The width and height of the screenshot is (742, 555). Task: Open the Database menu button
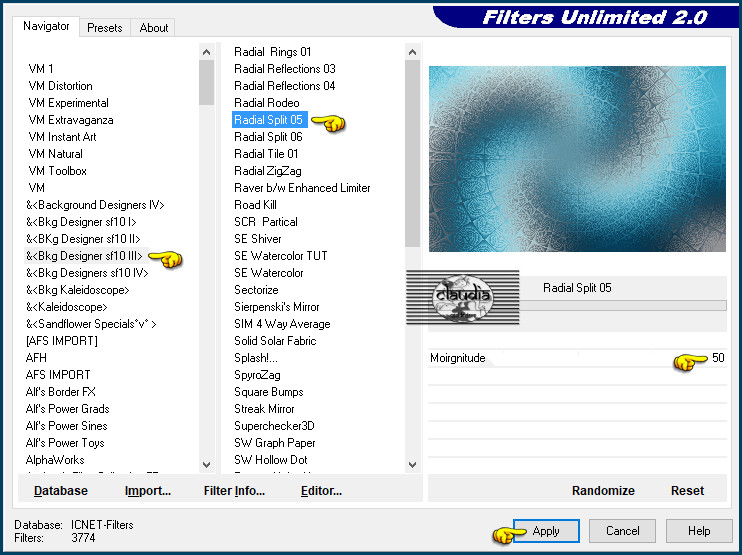pyautogui.click(x=61, y=491)
